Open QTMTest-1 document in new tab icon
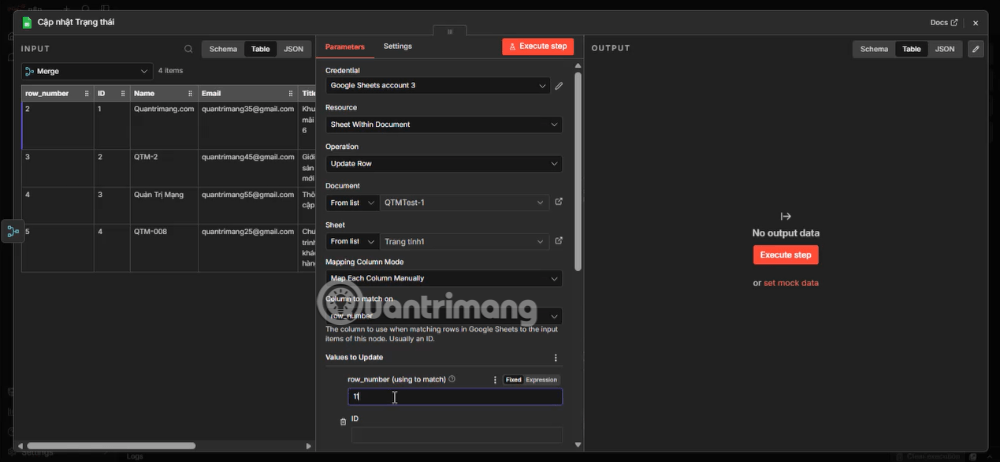The width and height of the screenshot is (1000, 462). pyautogui.click(x=559, y=202)
